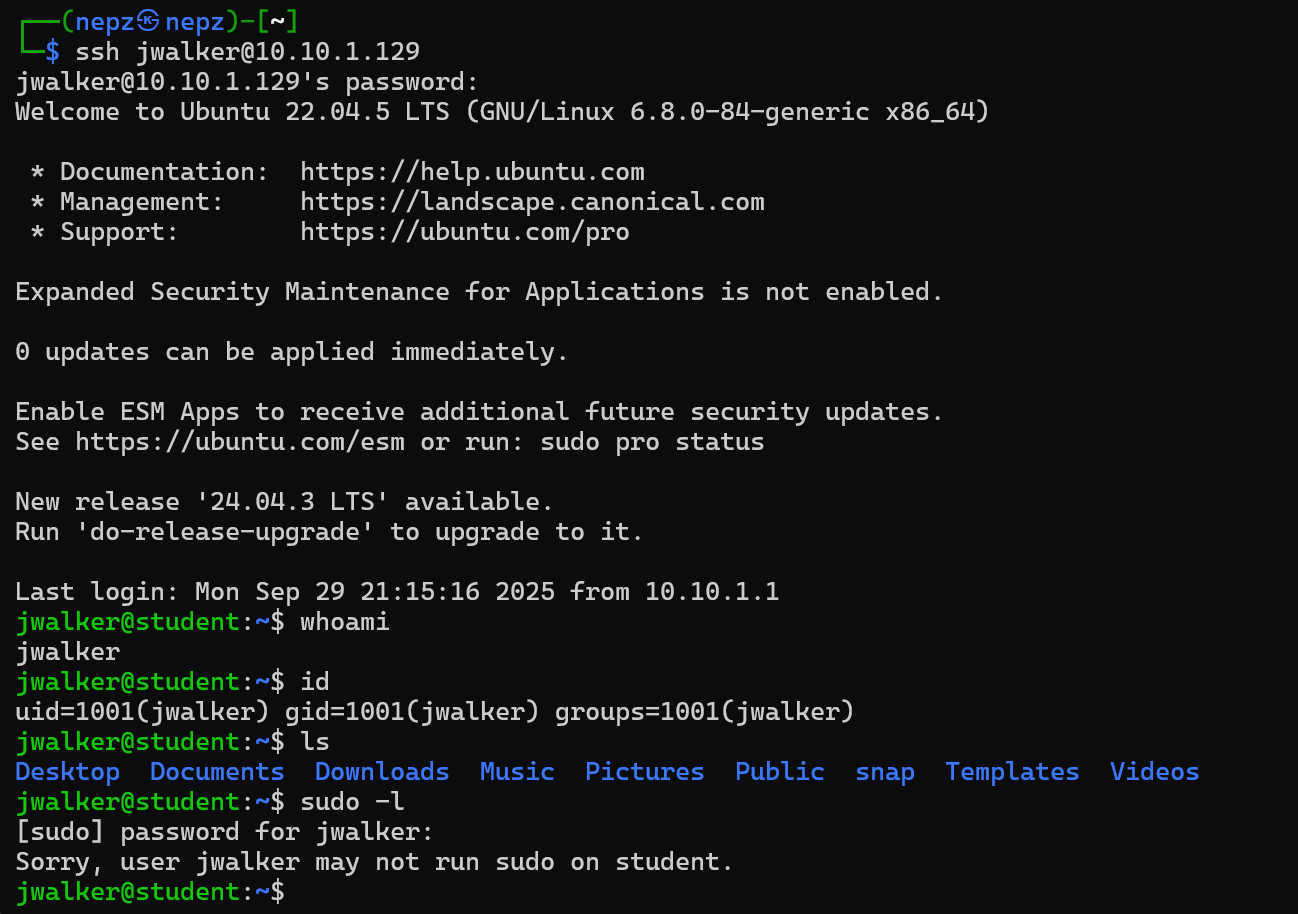Open the help.ubuntu.com documentation link

[472, 172]
